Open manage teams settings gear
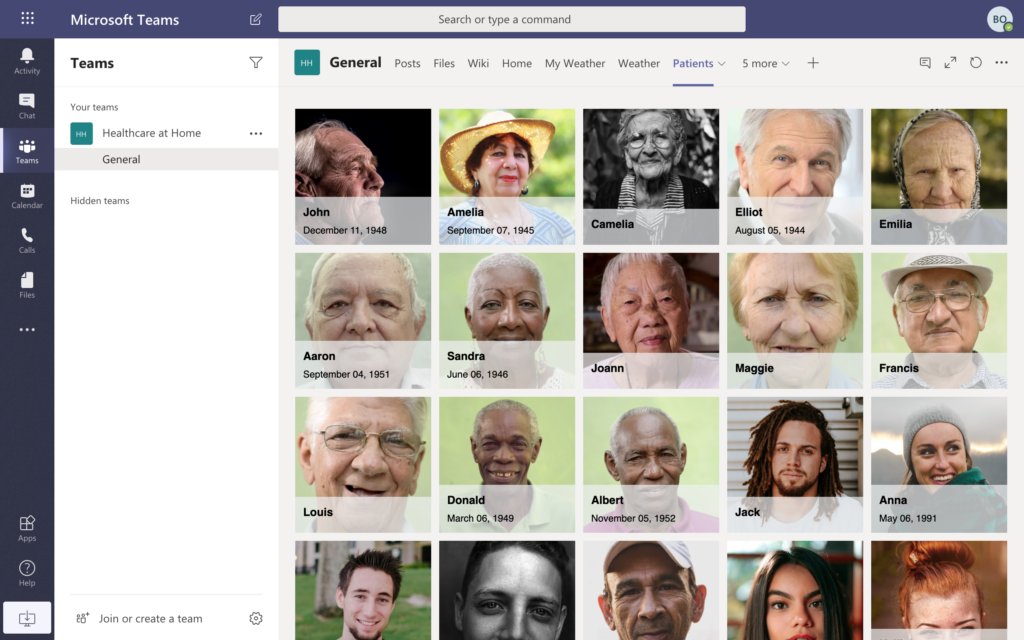Screen dimensions: 1024x640 (256, 618)
